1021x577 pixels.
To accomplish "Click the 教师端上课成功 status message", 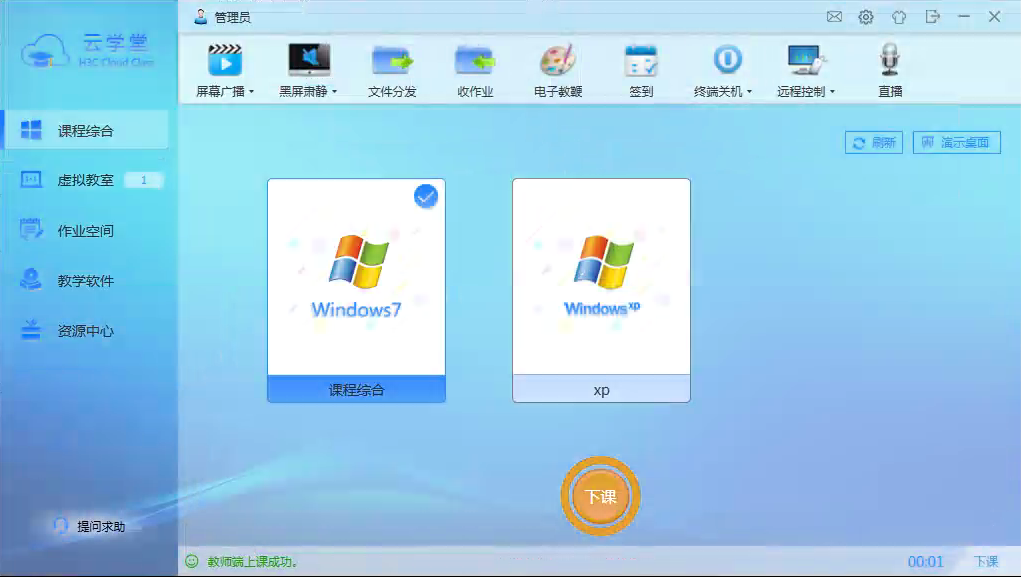I will pyautogui.click(x=252, y=561).
